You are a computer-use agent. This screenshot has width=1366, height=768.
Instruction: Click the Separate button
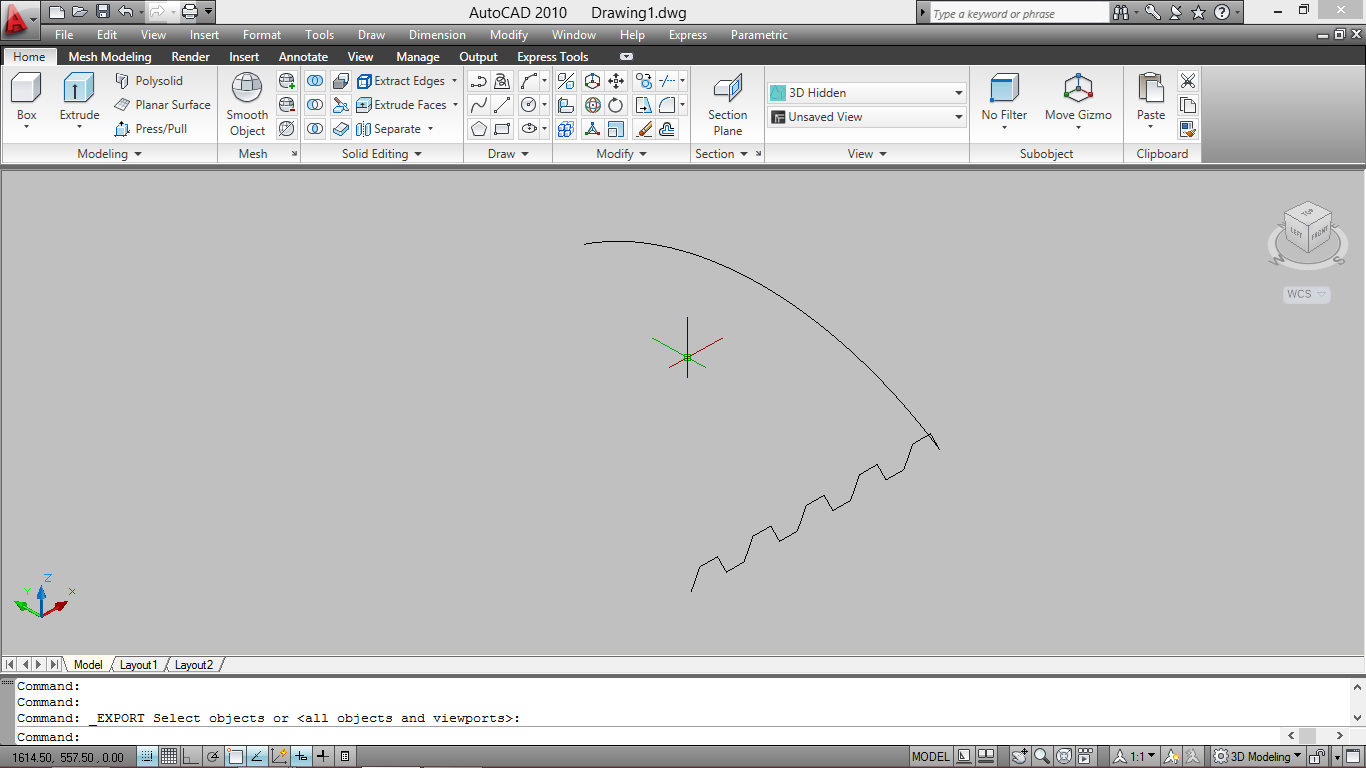(388, 129)
